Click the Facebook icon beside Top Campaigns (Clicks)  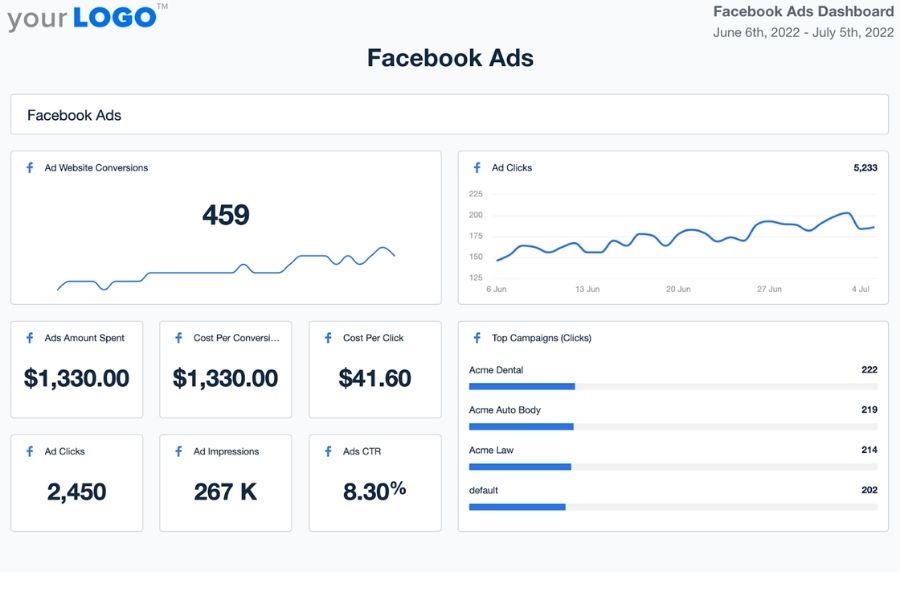[477, 338]
